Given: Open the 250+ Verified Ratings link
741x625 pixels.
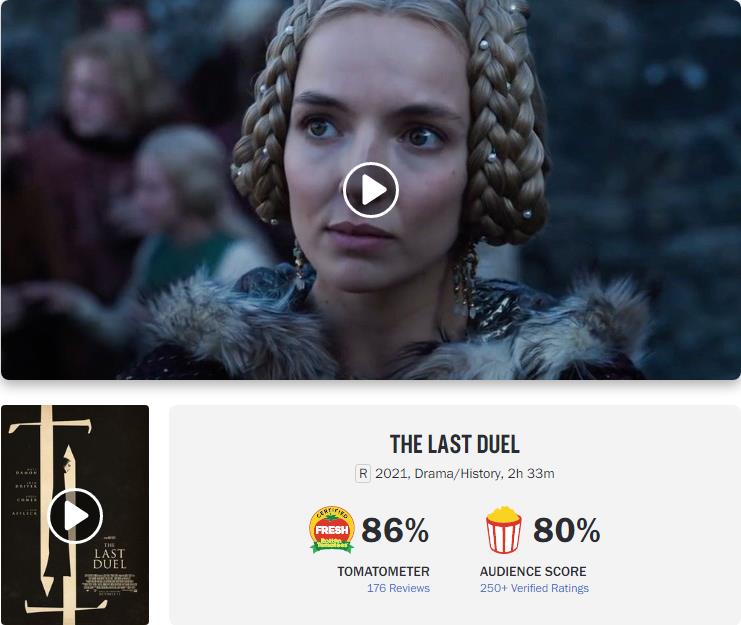Looking at the screenshot, I should point(534,588).
